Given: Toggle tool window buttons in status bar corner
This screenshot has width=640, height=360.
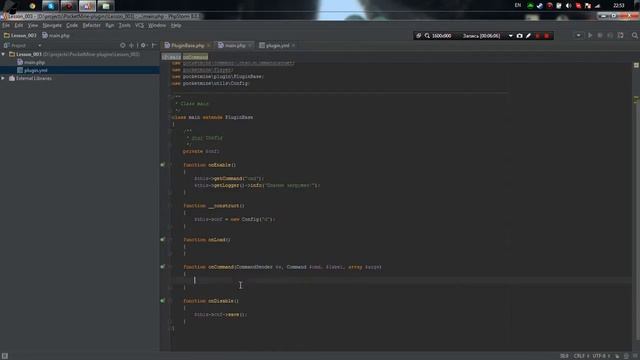Looking at the screenshot, I should (4, 356).
